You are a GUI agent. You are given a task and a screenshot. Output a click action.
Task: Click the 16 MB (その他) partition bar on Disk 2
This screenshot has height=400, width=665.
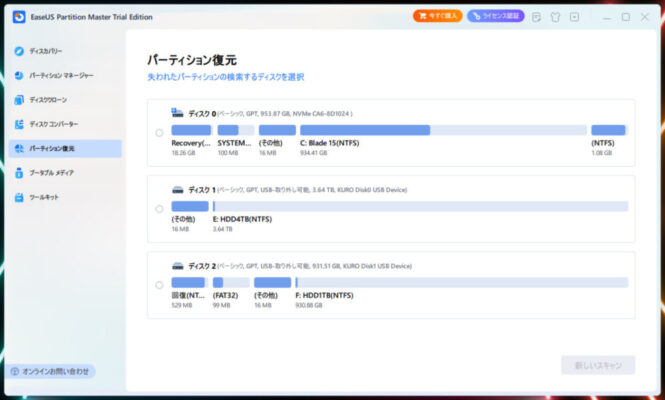coord(273,283)
